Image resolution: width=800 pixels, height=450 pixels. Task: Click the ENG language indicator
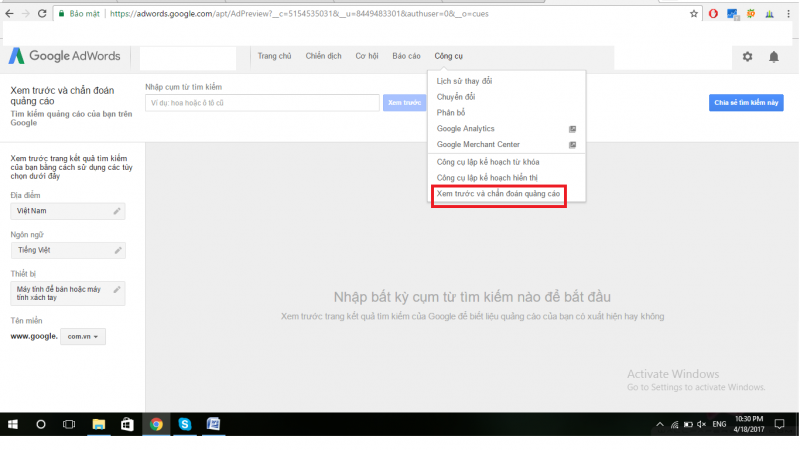(x=719, y=424)
